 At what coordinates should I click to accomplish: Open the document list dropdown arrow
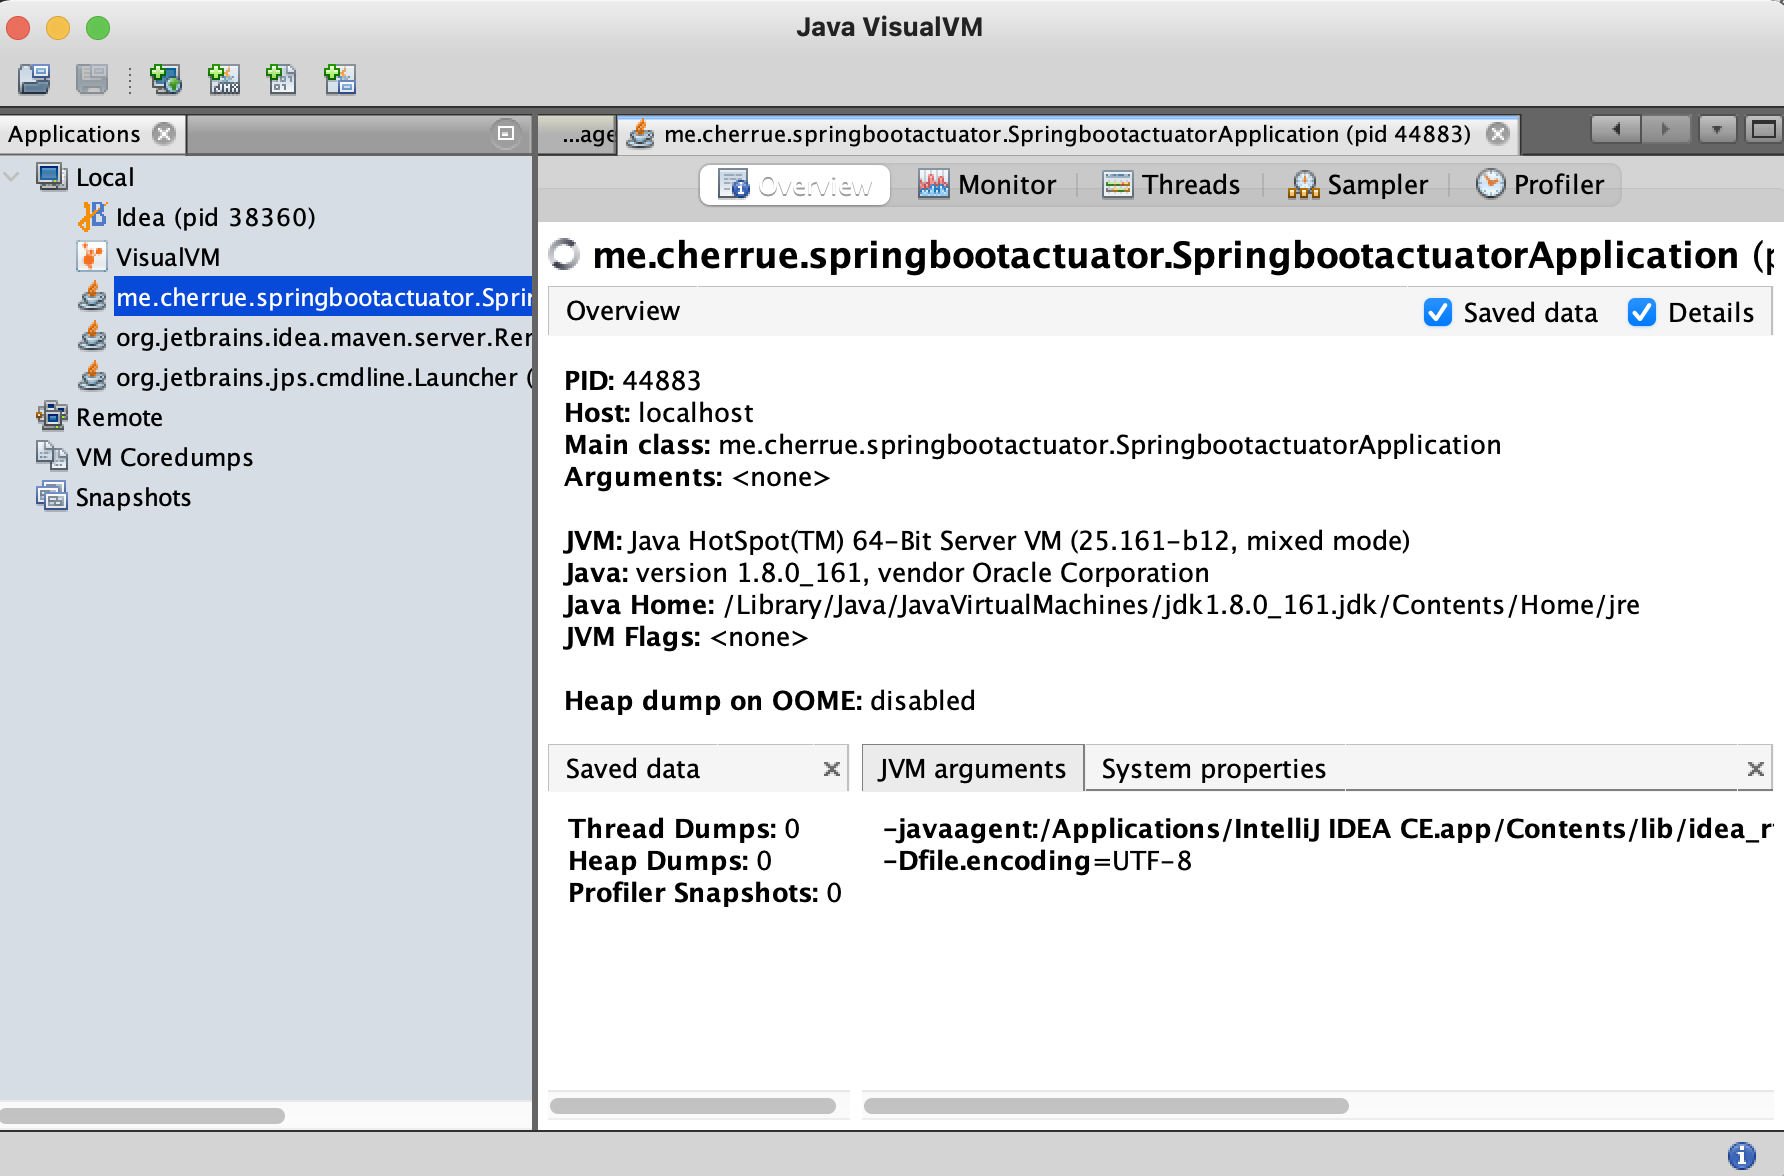tap(1717, 129)
